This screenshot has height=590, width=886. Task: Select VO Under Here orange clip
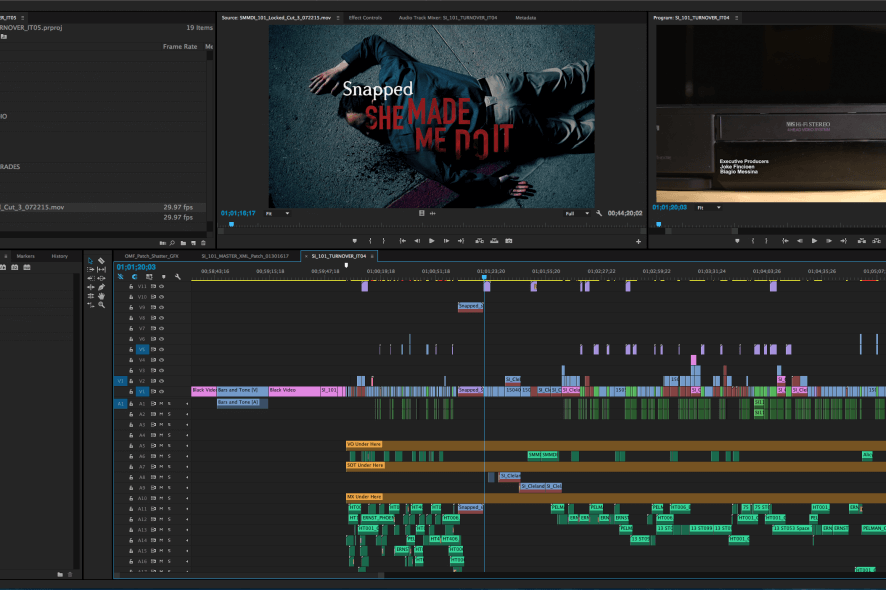click(x=616, y=445)
